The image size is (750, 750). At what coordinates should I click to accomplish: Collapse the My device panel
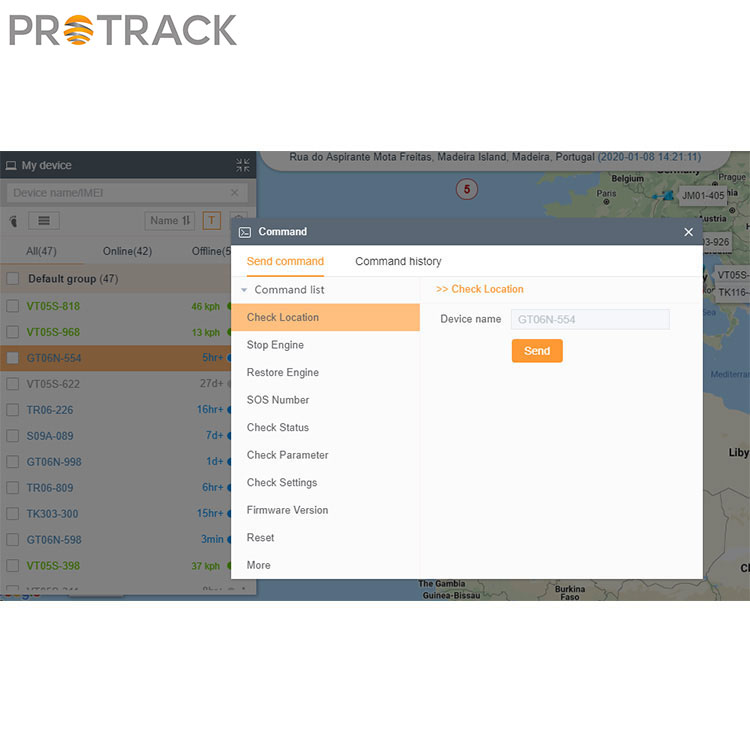pos(243,165)
